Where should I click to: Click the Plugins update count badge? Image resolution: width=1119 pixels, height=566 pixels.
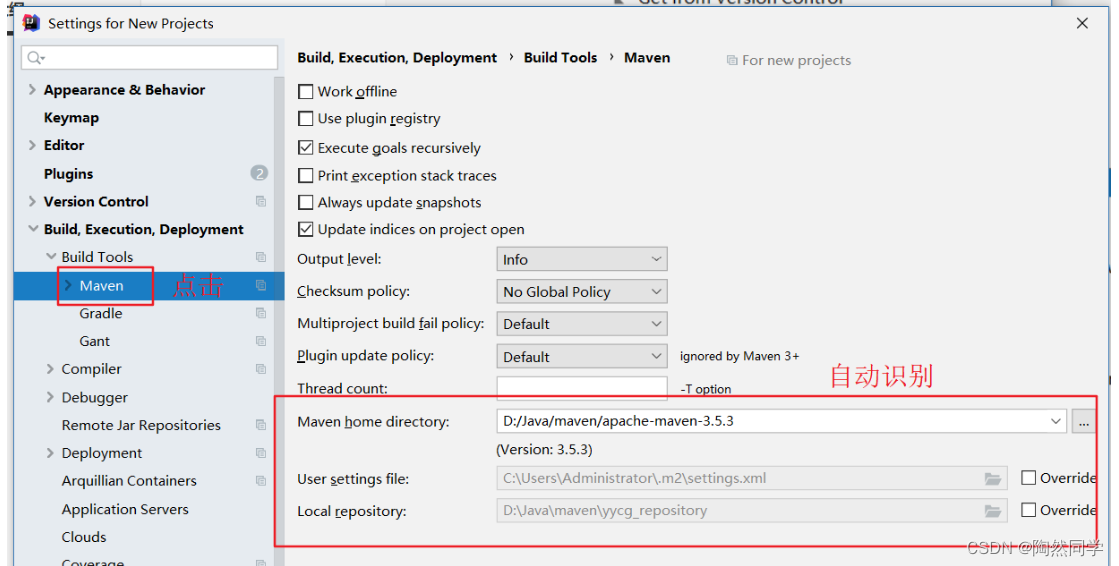click(x=259, y=173)
